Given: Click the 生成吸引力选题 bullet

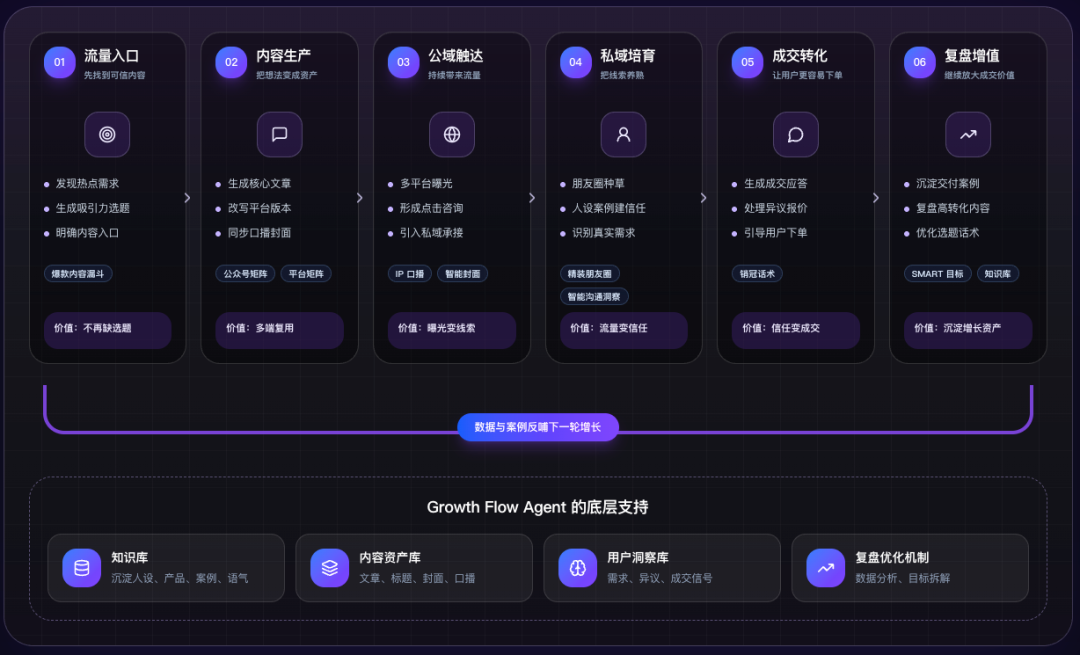Looking at the screenshot, I should coord(93,208).
